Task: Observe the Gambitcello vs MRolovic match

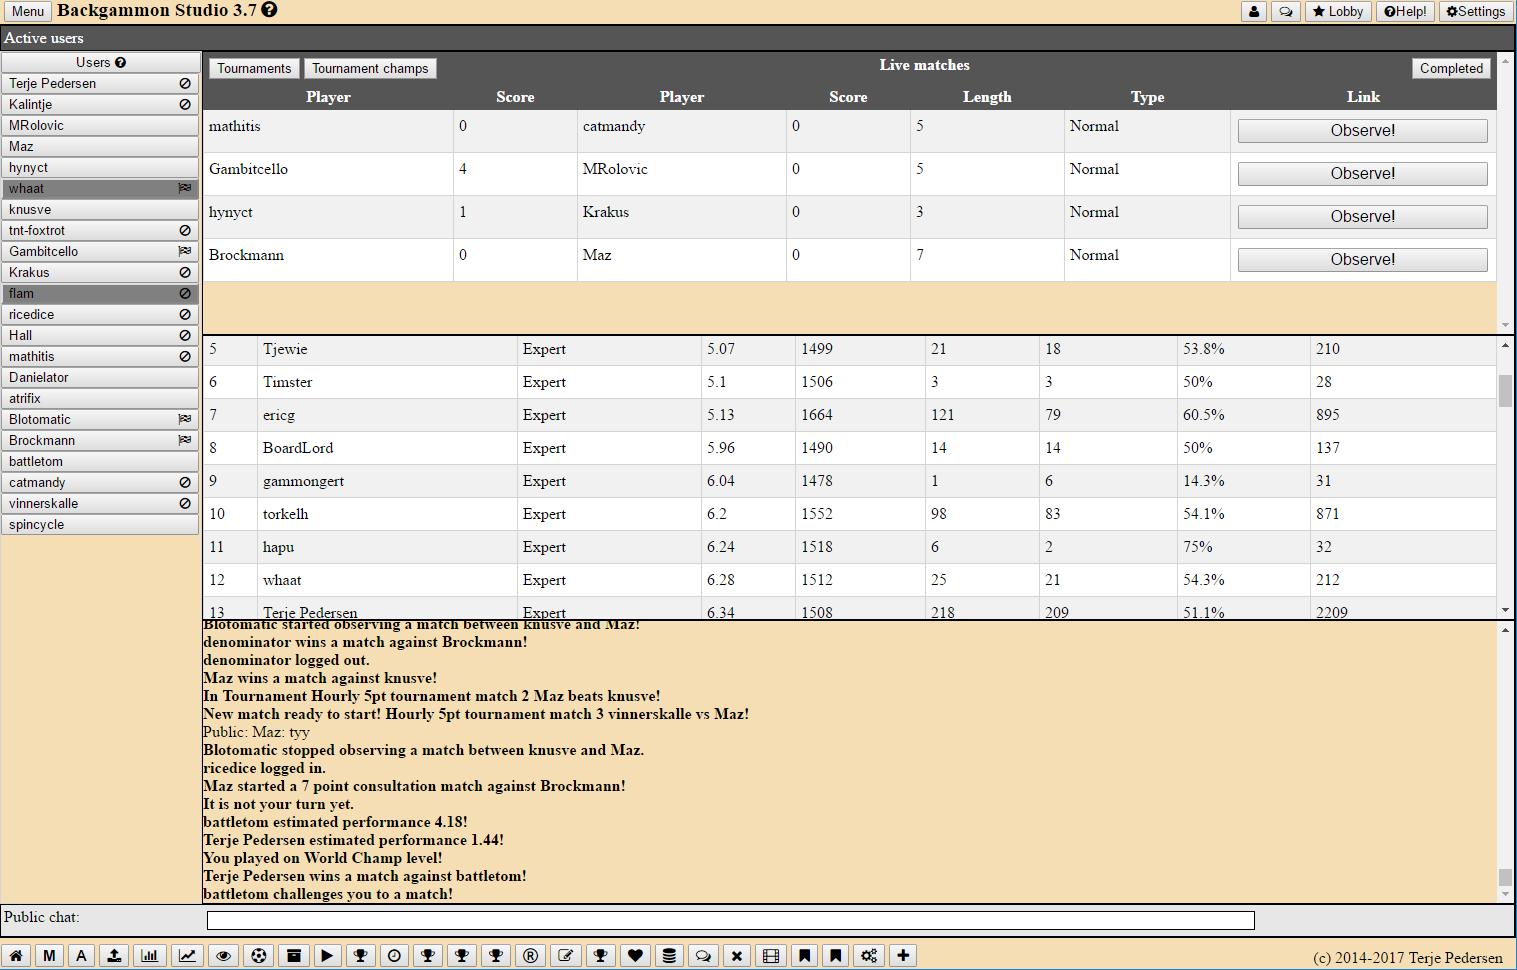Action: pyautogui.click(x=1362, y=174)
